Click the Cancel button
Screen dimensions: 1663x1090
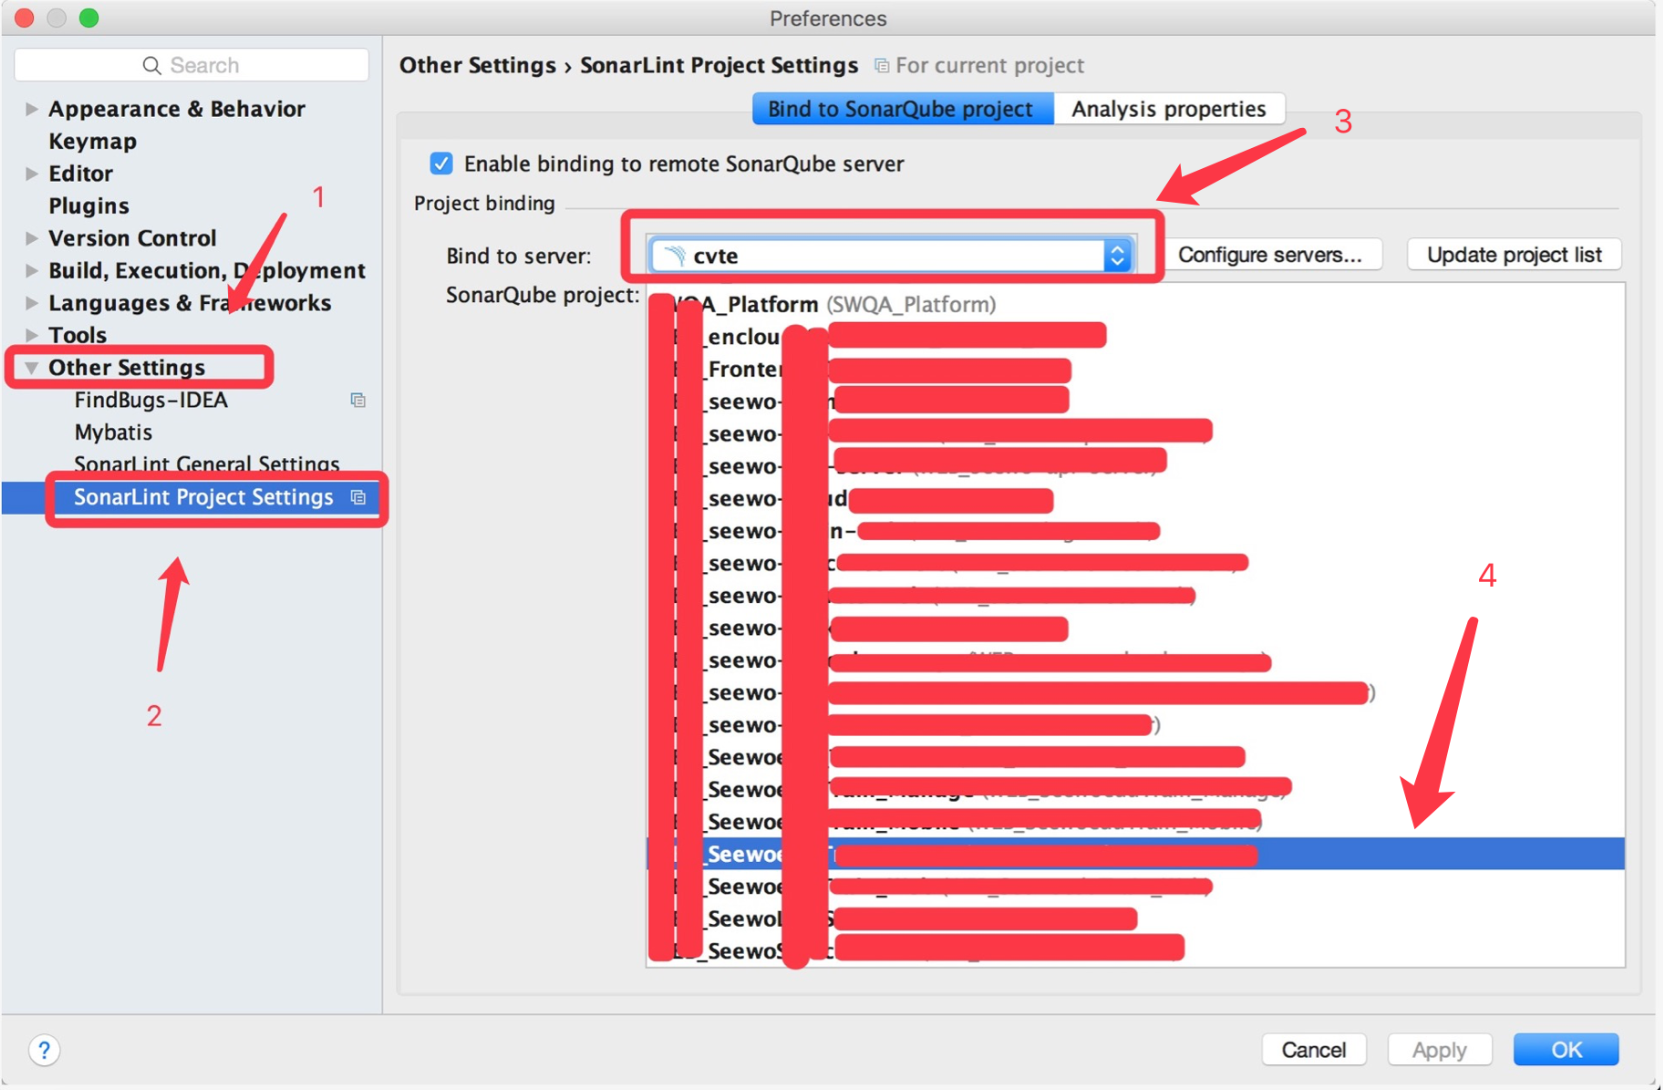click(x=1314, y=1050)
